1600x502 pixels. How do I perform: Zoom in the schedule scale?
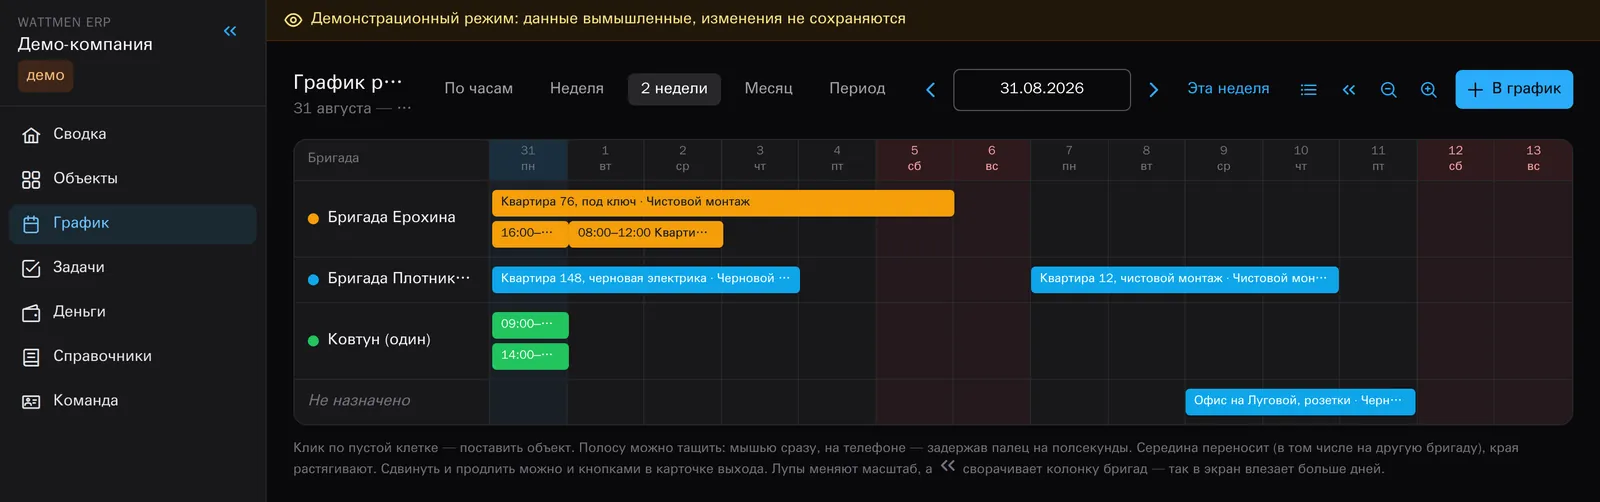point(1429,90)
